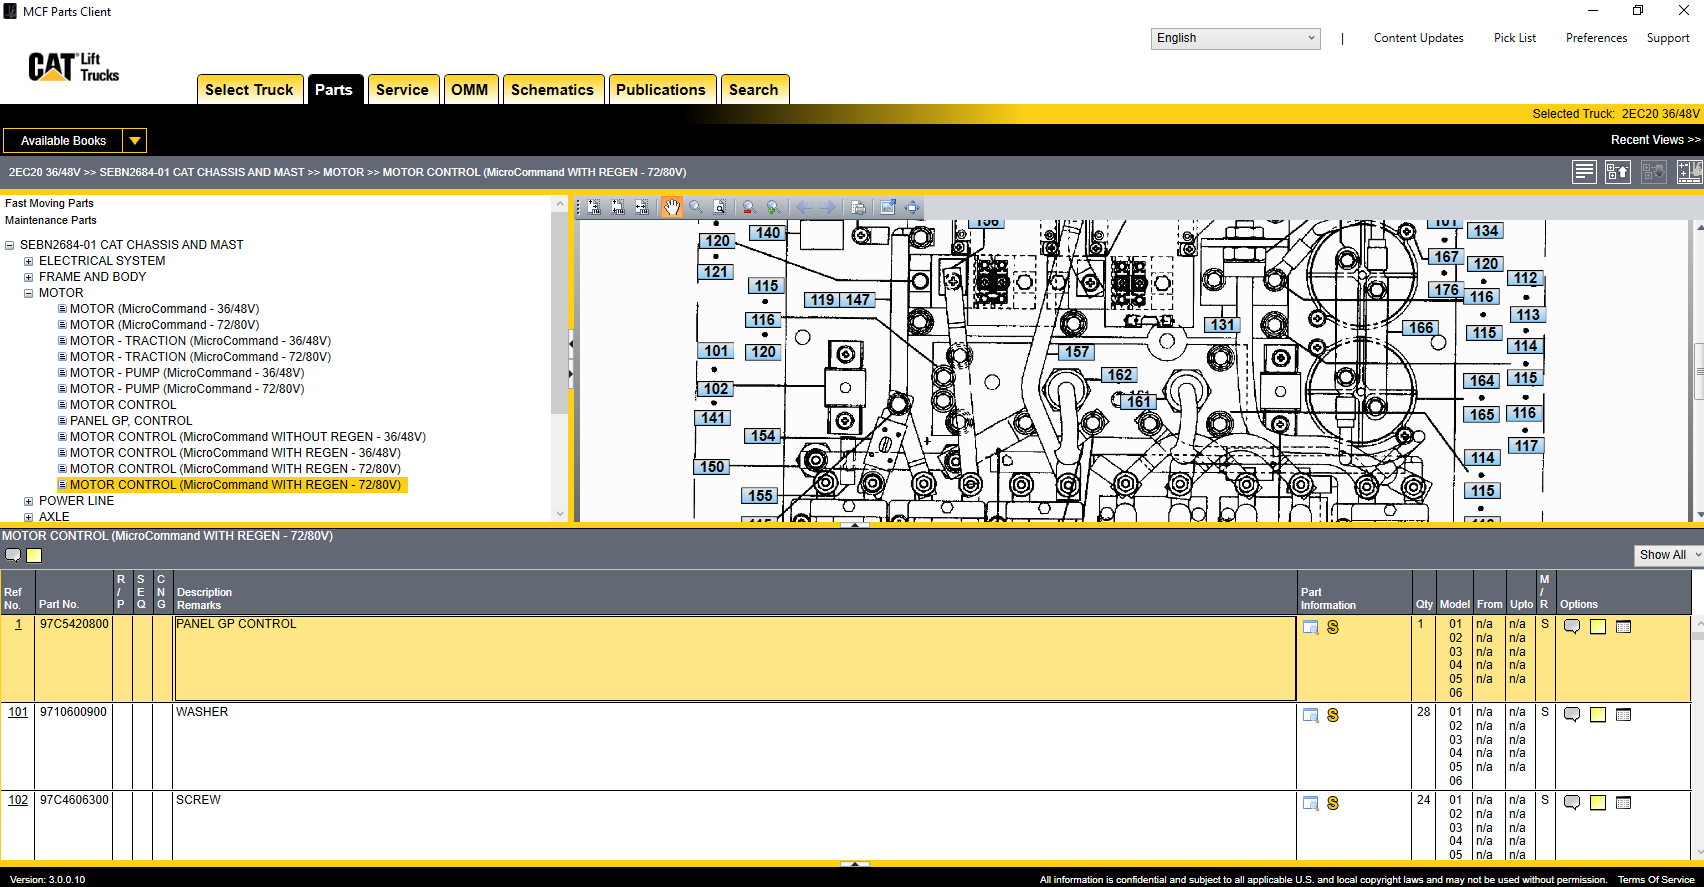1704x887 pixels.
Task: Toggle yellow note on PANEL GP CONTROL row
Action: [x=1598, y=627]
